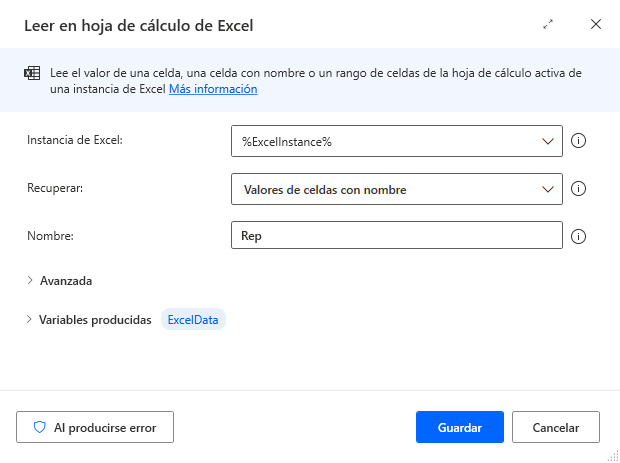Click the expand dialog arrows icon
The width and height of the screenshot is (620, 463).
point(548,25)
